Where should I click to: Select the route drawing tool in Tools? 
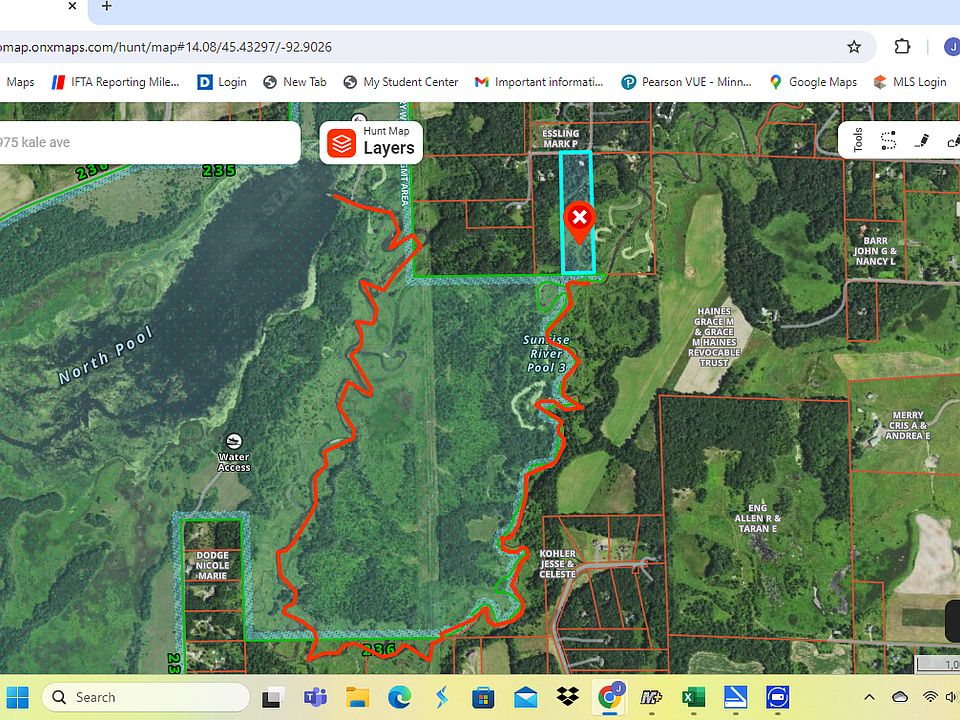(888, 141)
